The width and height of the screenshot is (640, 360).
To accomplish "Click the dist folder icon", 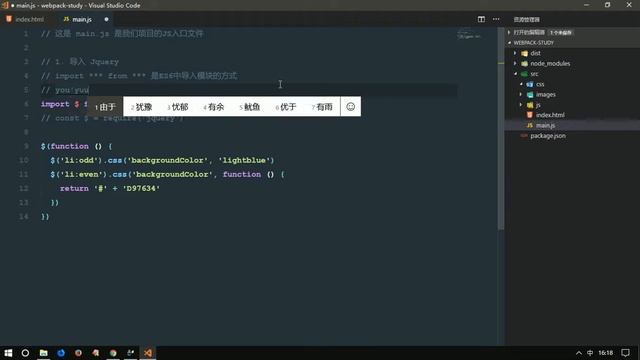I will coord(524,53).
